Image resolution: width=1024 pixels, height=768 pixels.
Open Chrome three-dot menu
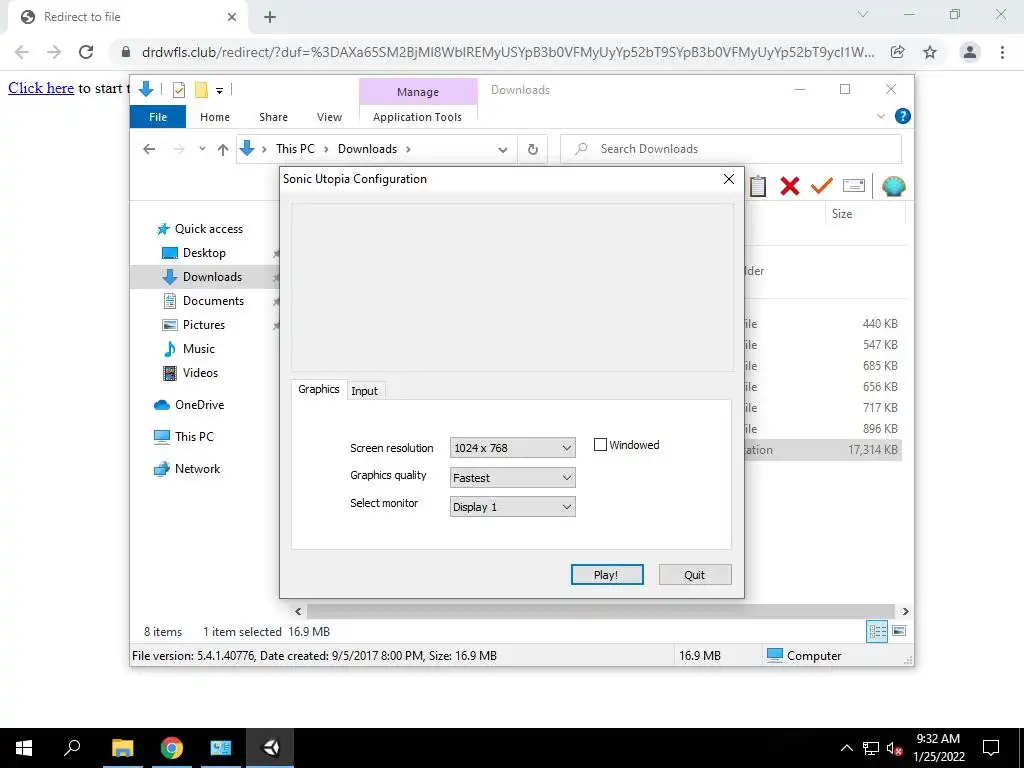[x=1002, y=52]
